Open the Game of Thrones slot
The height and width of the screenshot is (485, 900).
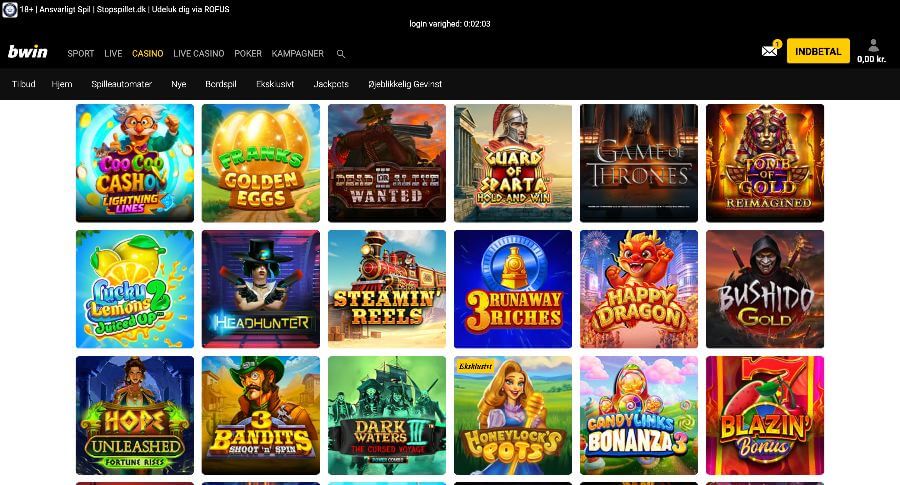coord(639,163)
